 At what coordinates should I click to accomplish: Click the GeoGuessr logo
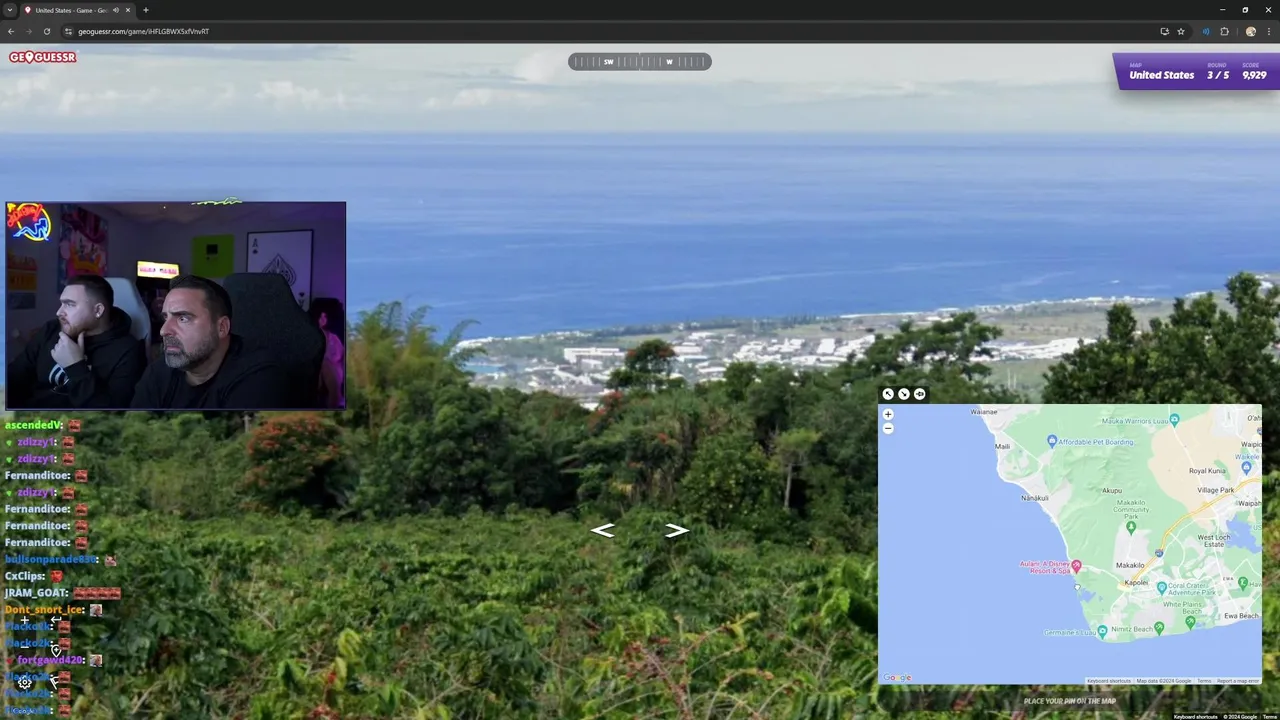(43, 57)
